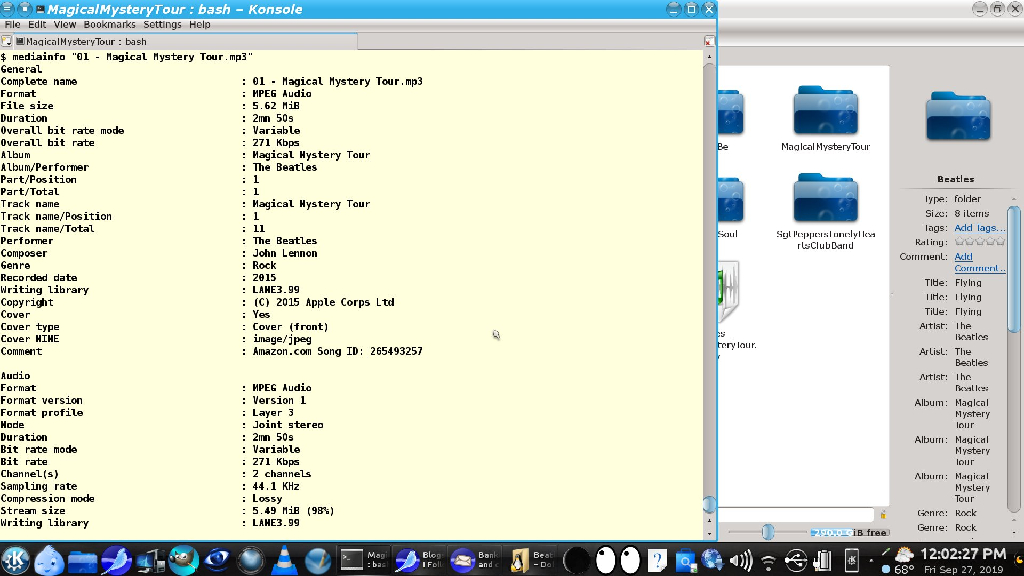
Task: Open the blue sphere editor icon with pencil
Action: coord(317,560)
